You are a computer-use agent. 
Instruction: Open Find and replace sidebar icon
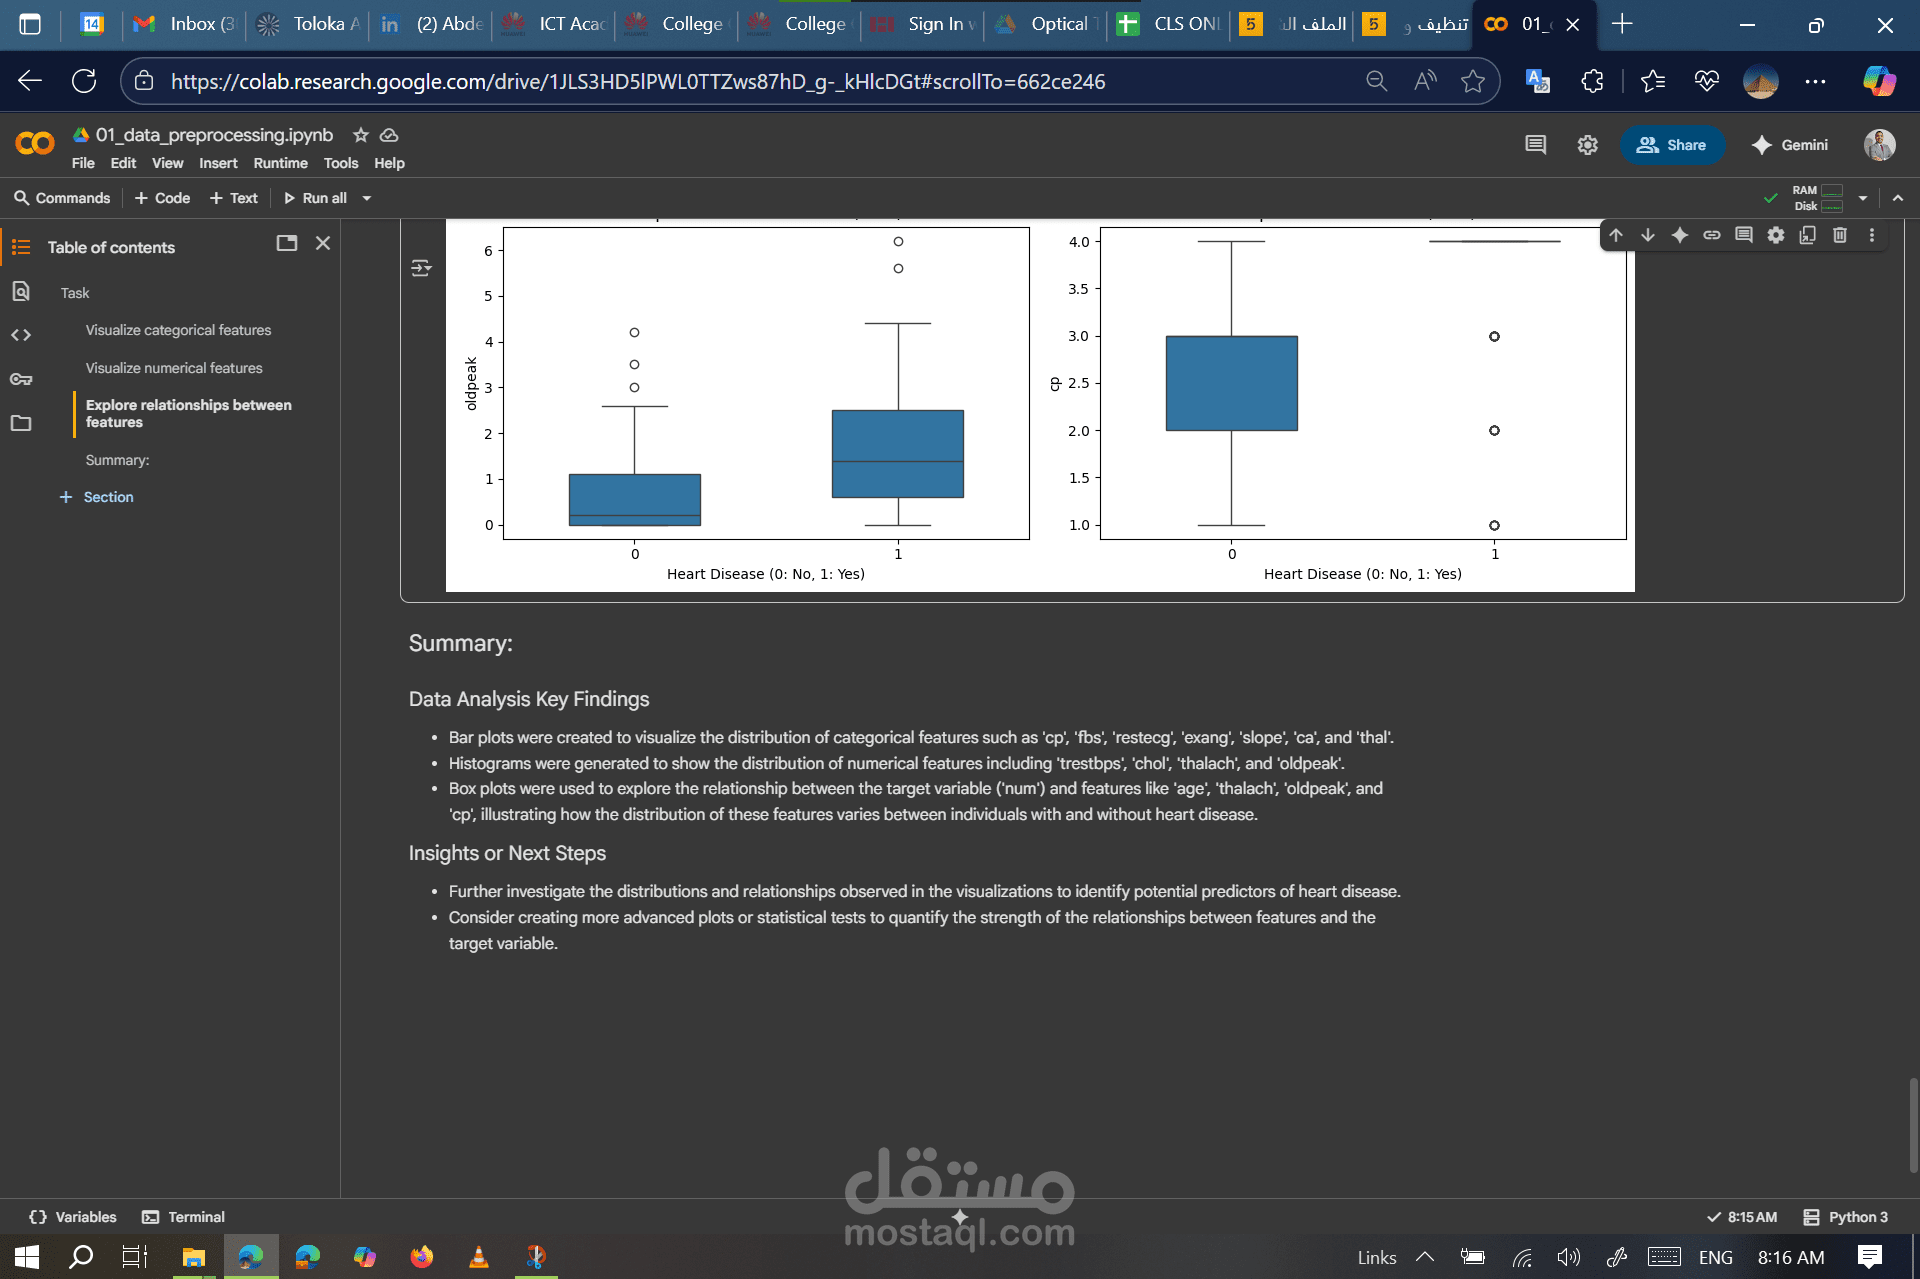coord(21,291)
